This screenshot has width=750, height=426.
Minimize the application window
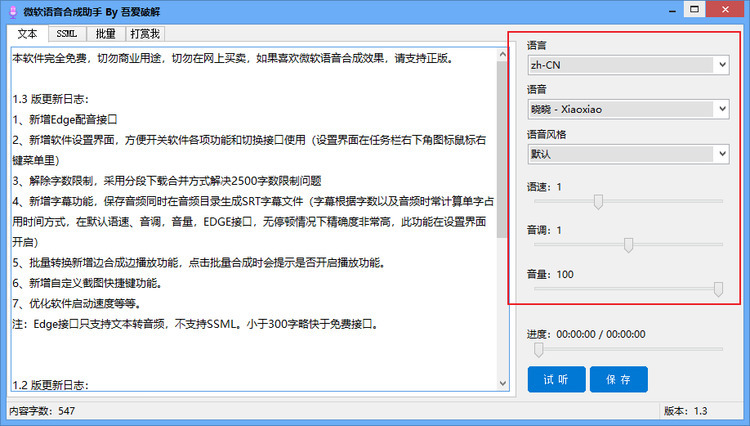tap(672, 10)
